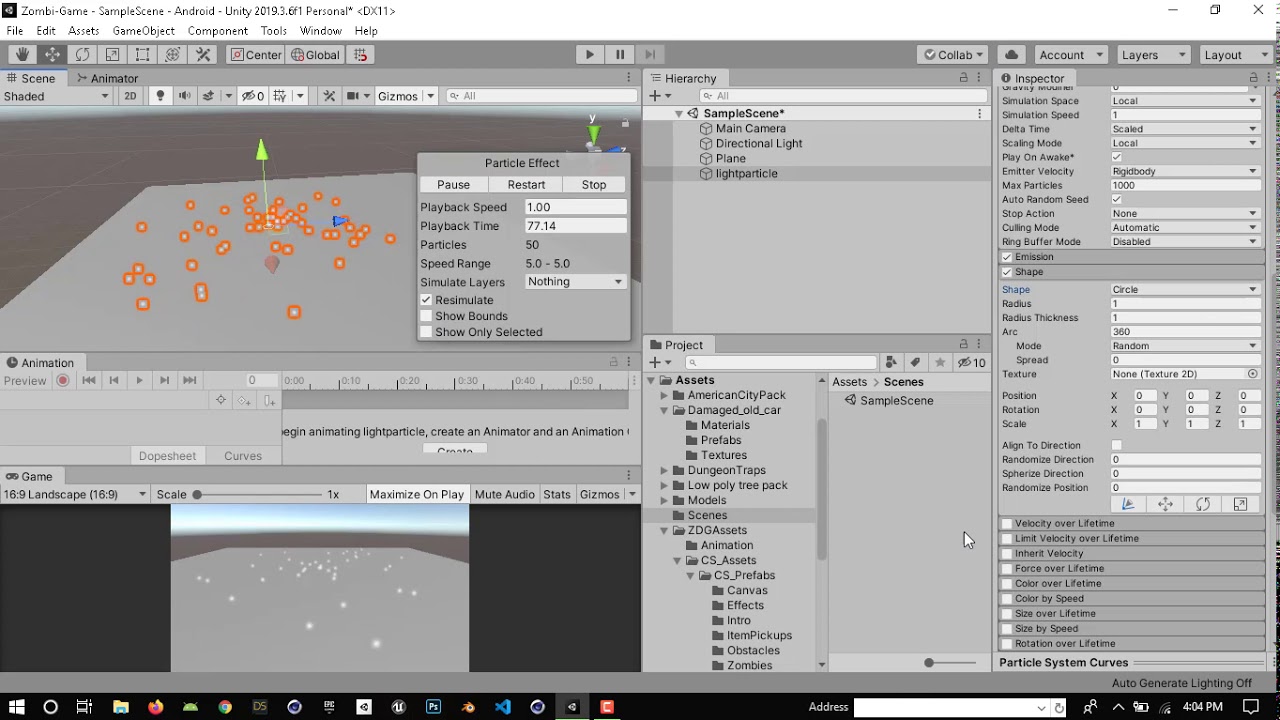Toggle the 2D scene view mode
The width and height of the screenshot is (1280, 720).
point(130,96)
